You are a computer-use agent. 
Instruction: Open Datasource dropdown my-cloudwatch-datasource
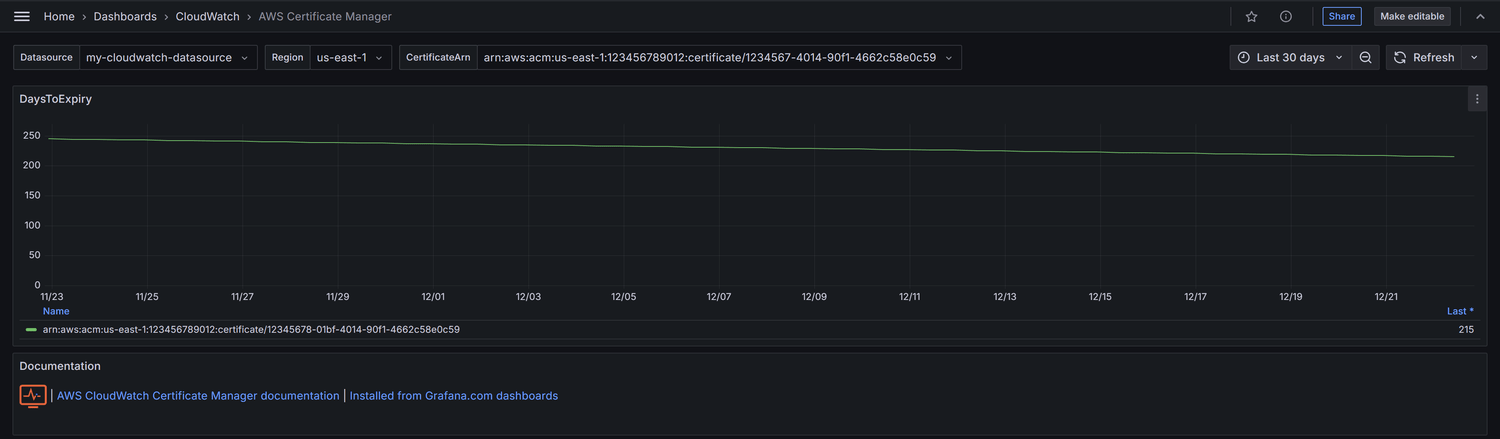click(x=167, y=58)
